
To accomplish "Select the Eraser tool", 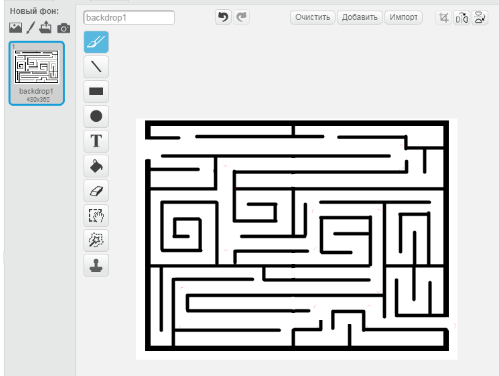I will [x=96, y=191].
